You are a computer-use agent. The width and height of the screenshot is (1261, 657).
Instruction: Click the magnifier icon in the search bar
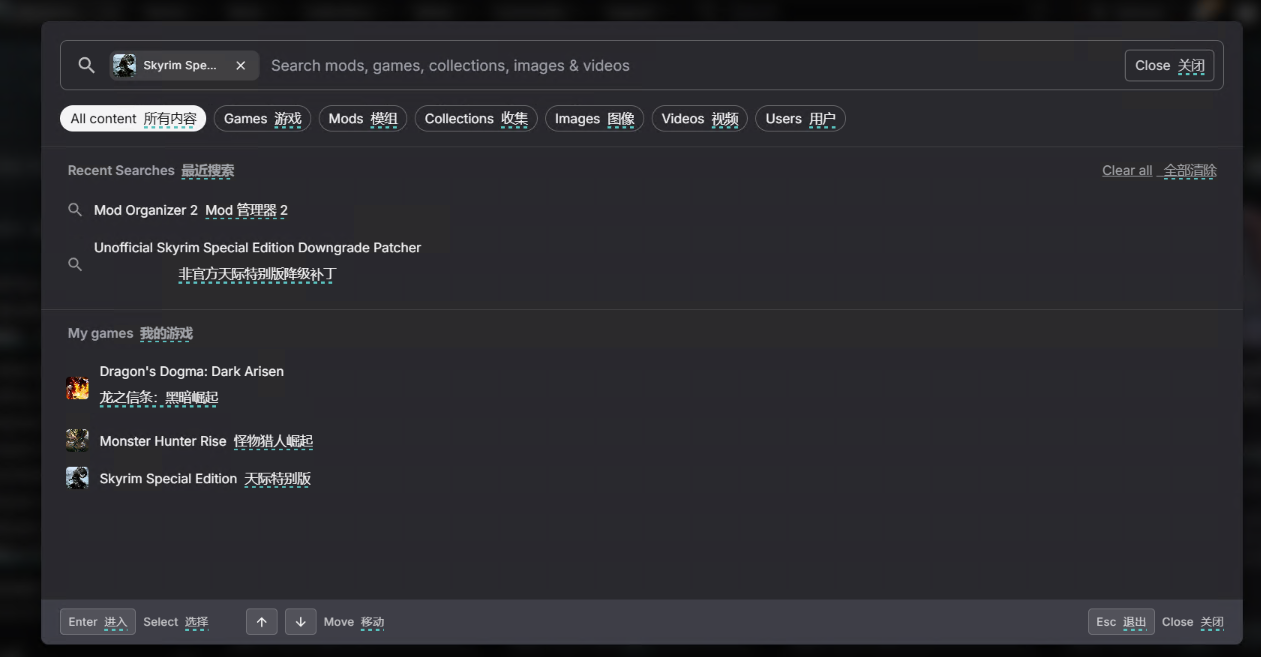click(87, 65)
